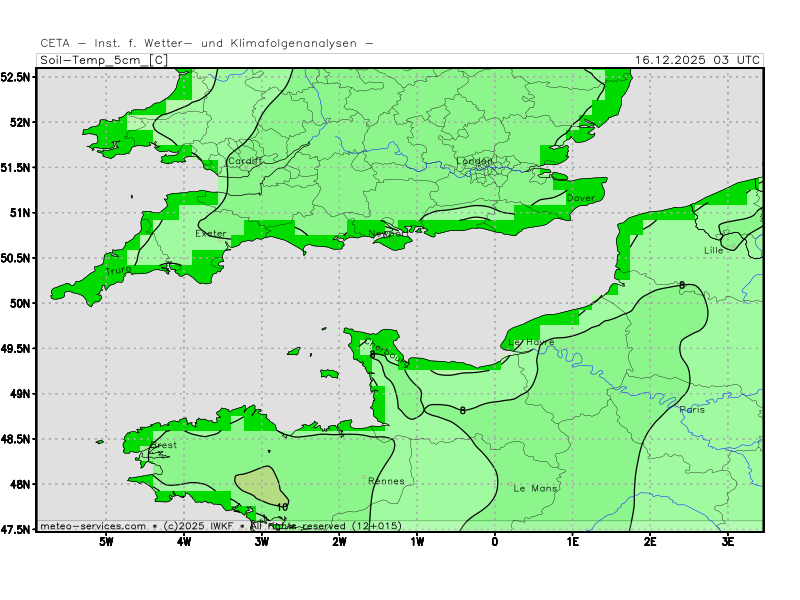Click the Le Mans city label
Image resolution: width=800 pixels, height=600 pixels.
point(535,488)
